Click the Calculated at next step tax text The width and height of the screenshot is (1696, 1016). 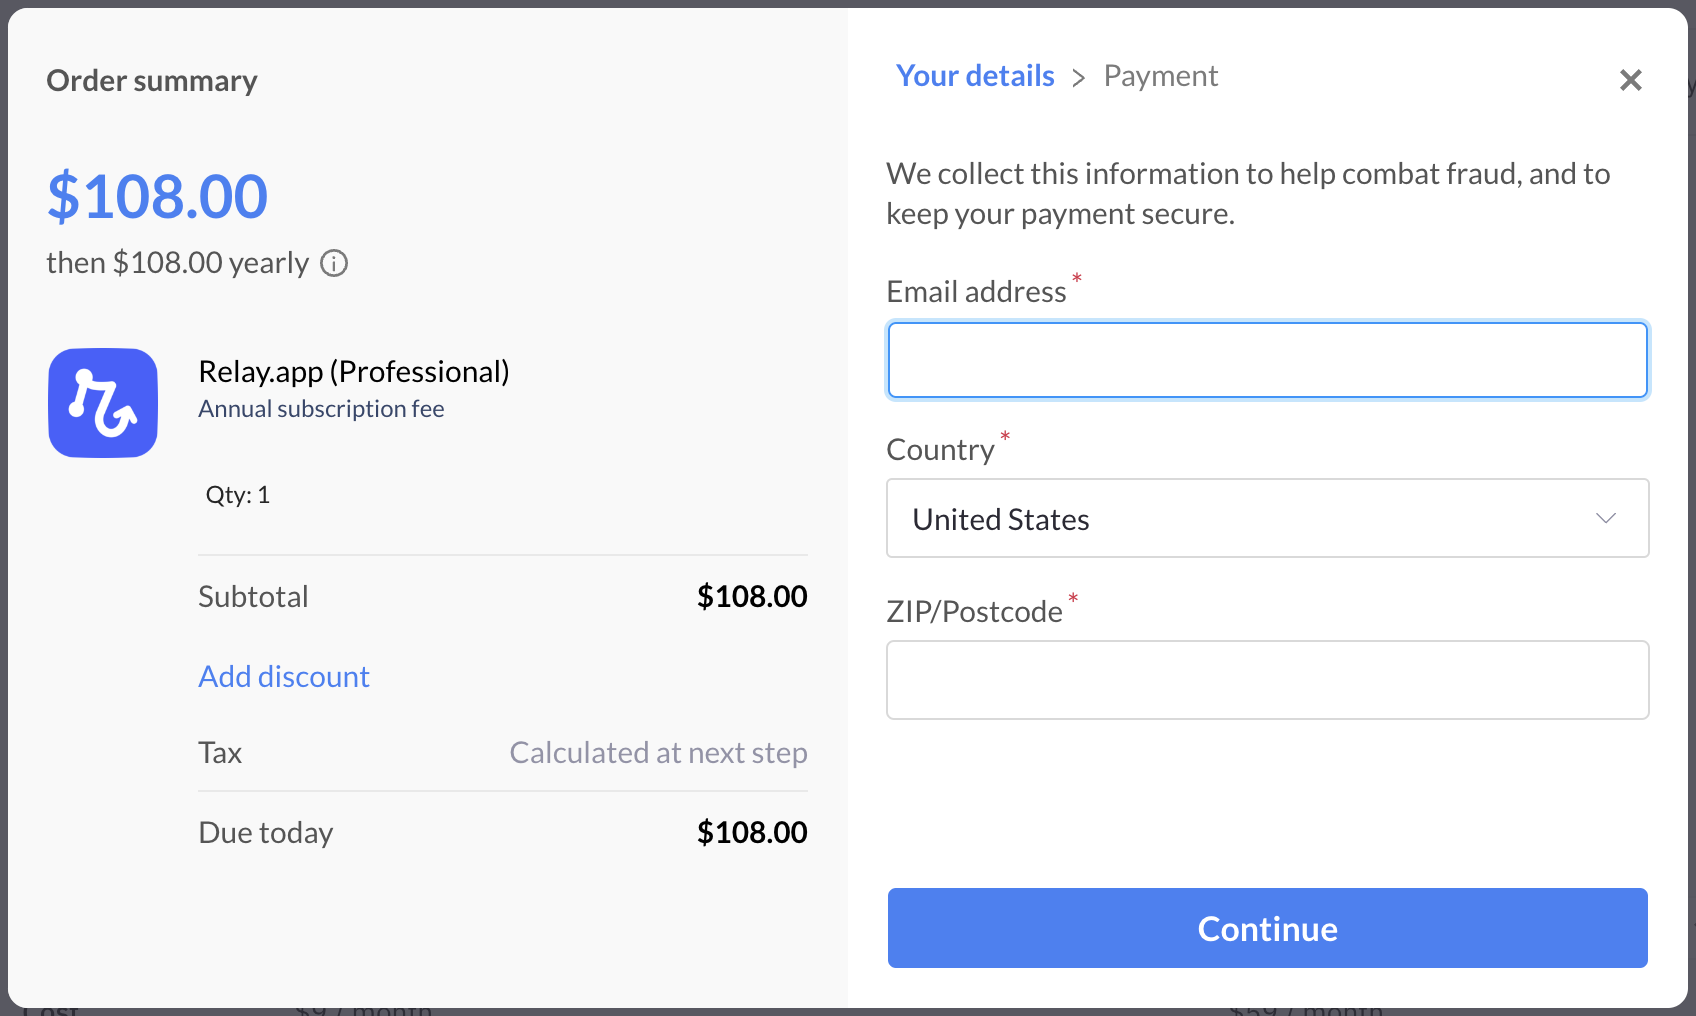pos(658,753)
